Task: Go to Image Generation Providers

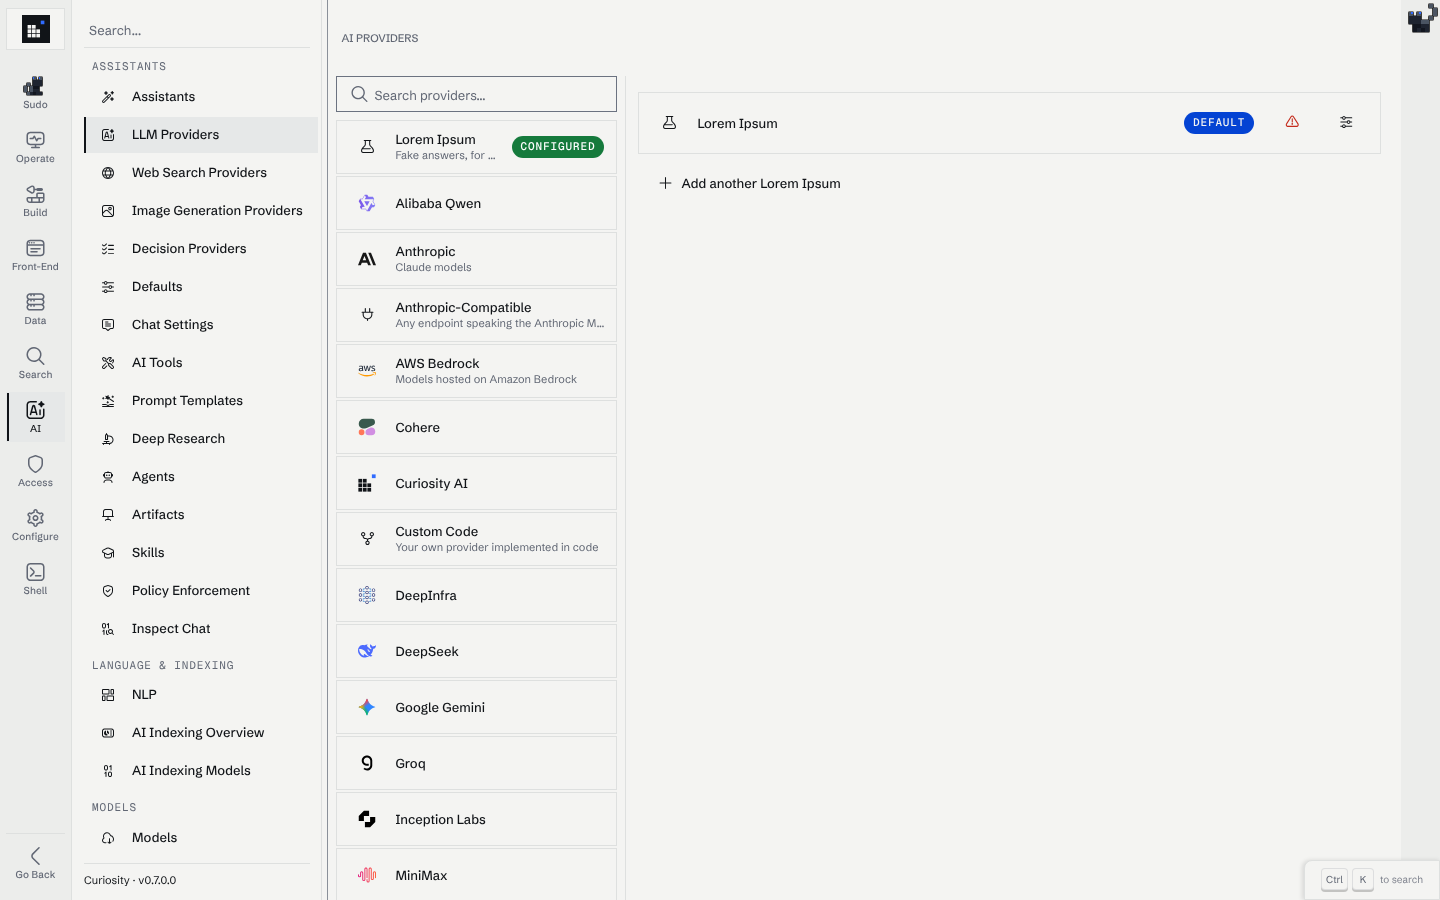Action: [201, 211]
